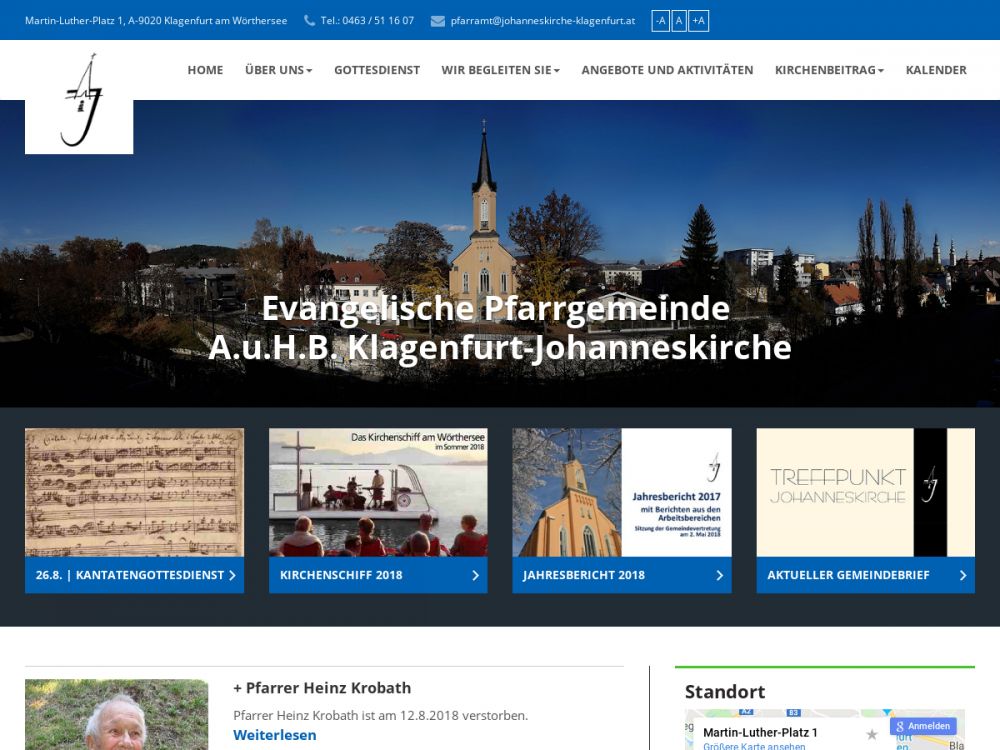Click Weiterlesen link under Pfarrer Krobath
This screenshot has width=1000, height=750.
coord(275,735)
